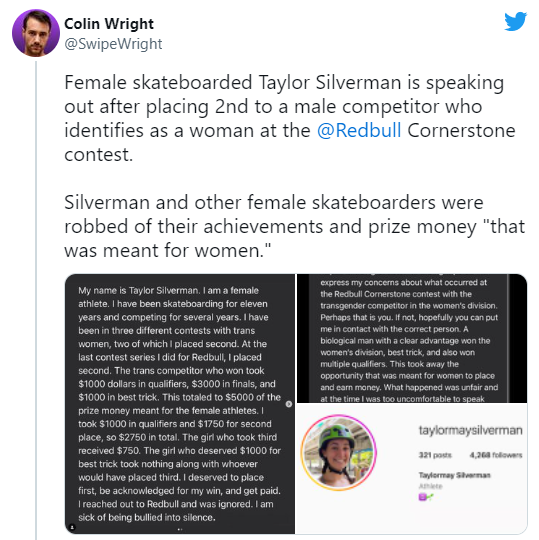The image size is (539, 540).
Task: Open the @SwipeWright handle
Action: 113,44
